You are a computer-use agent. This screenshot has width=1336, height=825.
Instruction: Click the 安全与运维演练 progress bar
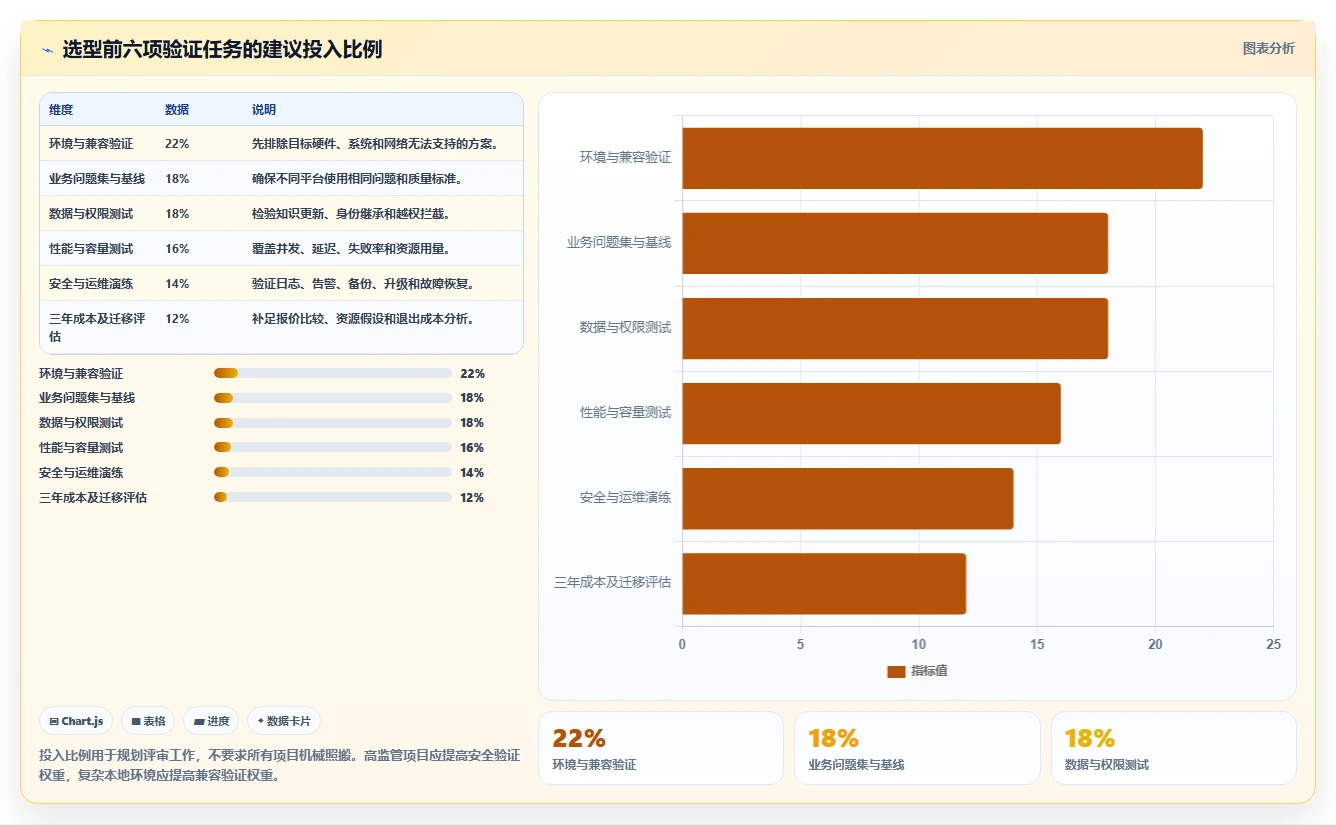333,472
